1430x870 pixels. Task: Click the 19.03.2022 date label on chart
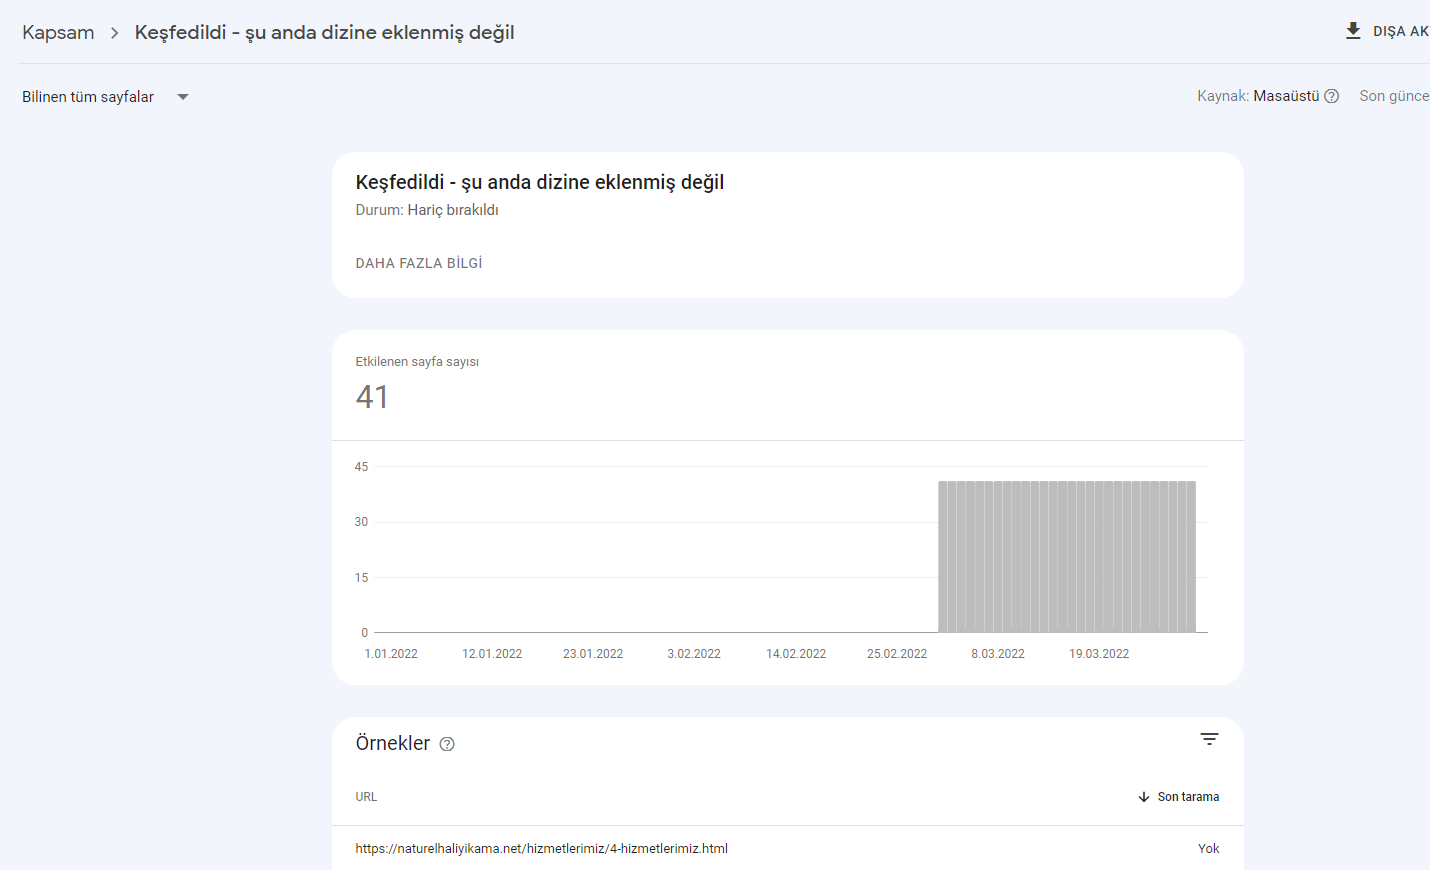[1099, 654]
